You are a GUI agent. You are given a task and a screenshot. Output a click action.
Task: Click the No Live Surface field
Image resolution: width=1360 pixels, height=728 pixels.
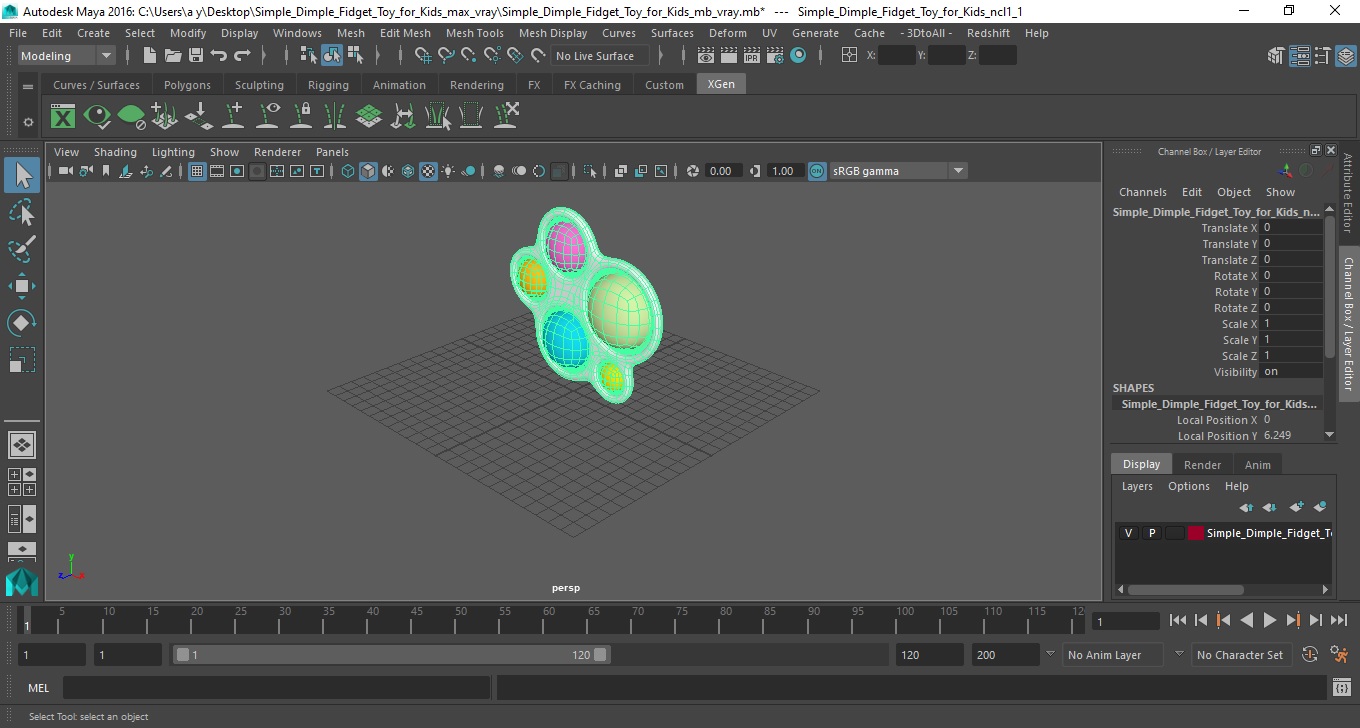tap(600, 56)
